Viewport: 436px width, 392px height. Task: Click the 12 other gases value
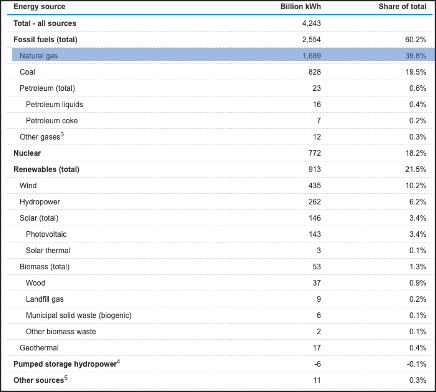click(x=317, y=137)
